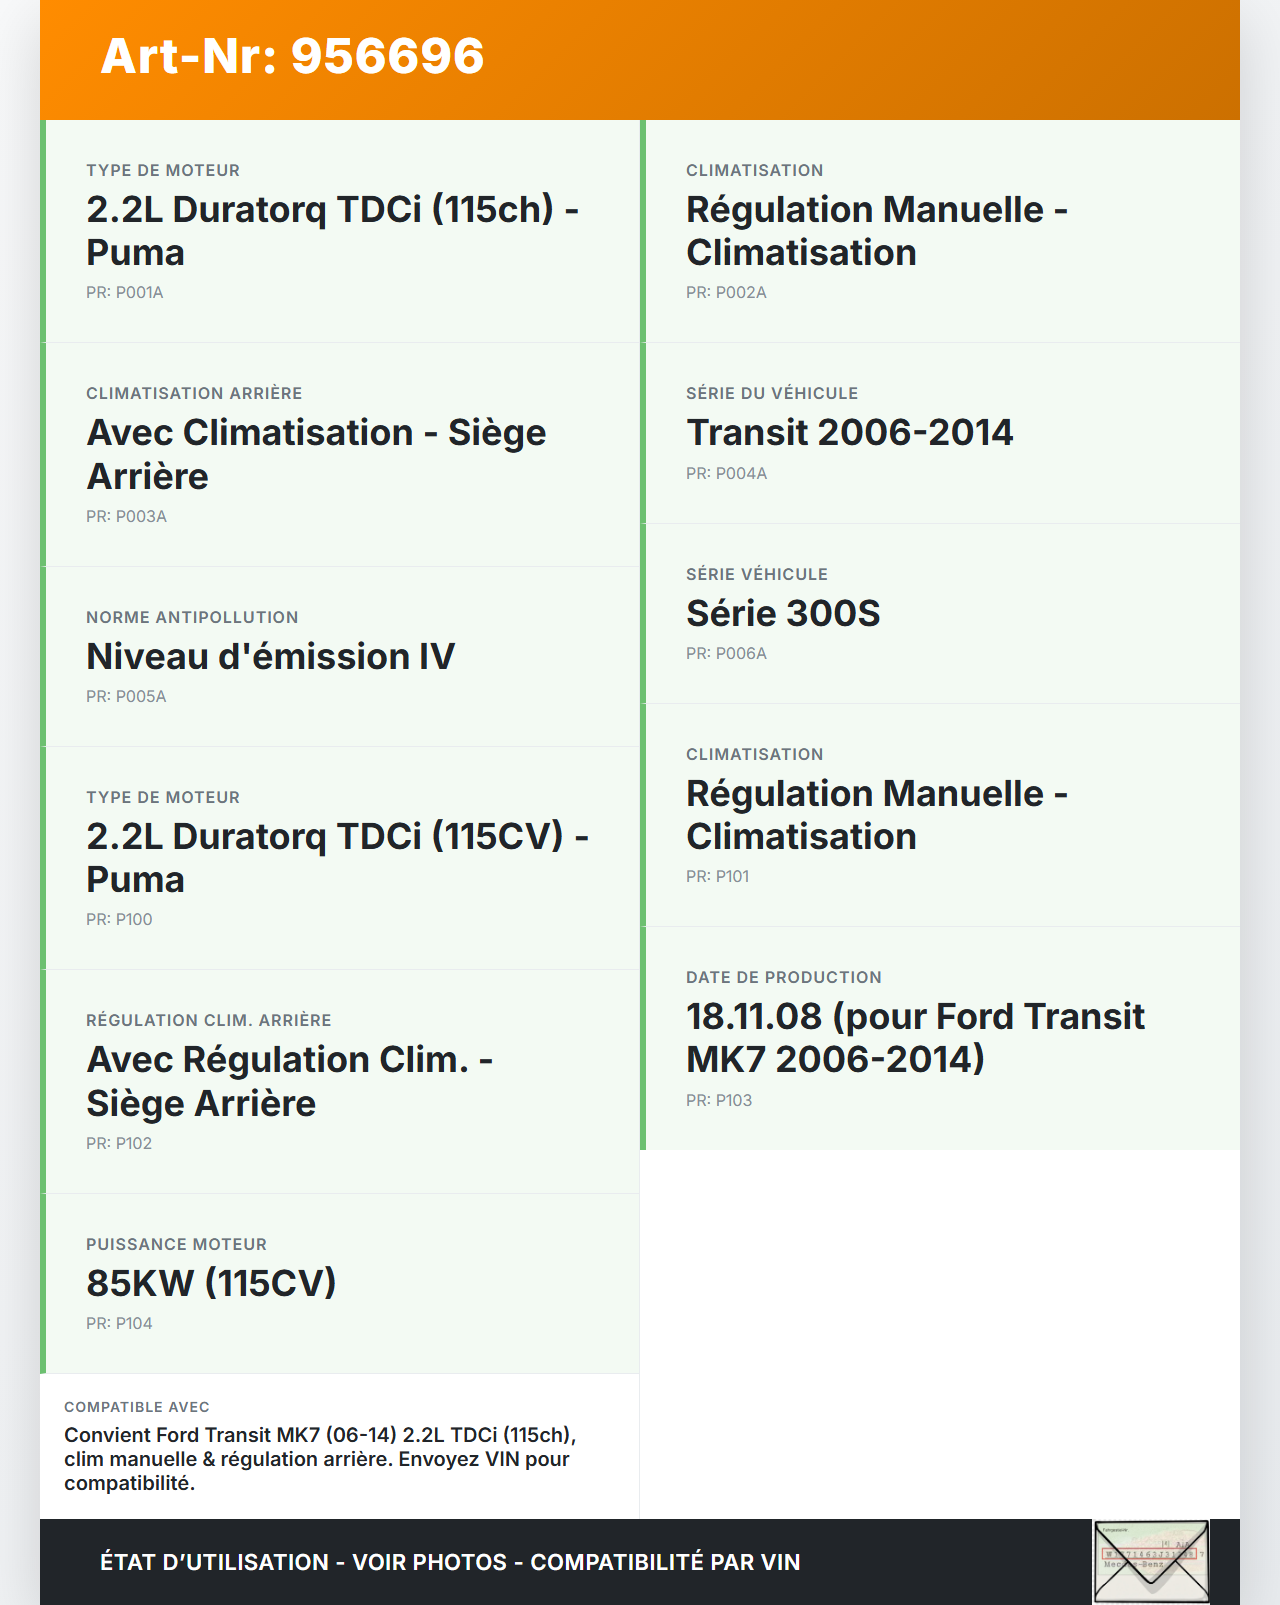
Task: Click the Transit 2006-2014 vehicle series value
Action: pos(849,432)
